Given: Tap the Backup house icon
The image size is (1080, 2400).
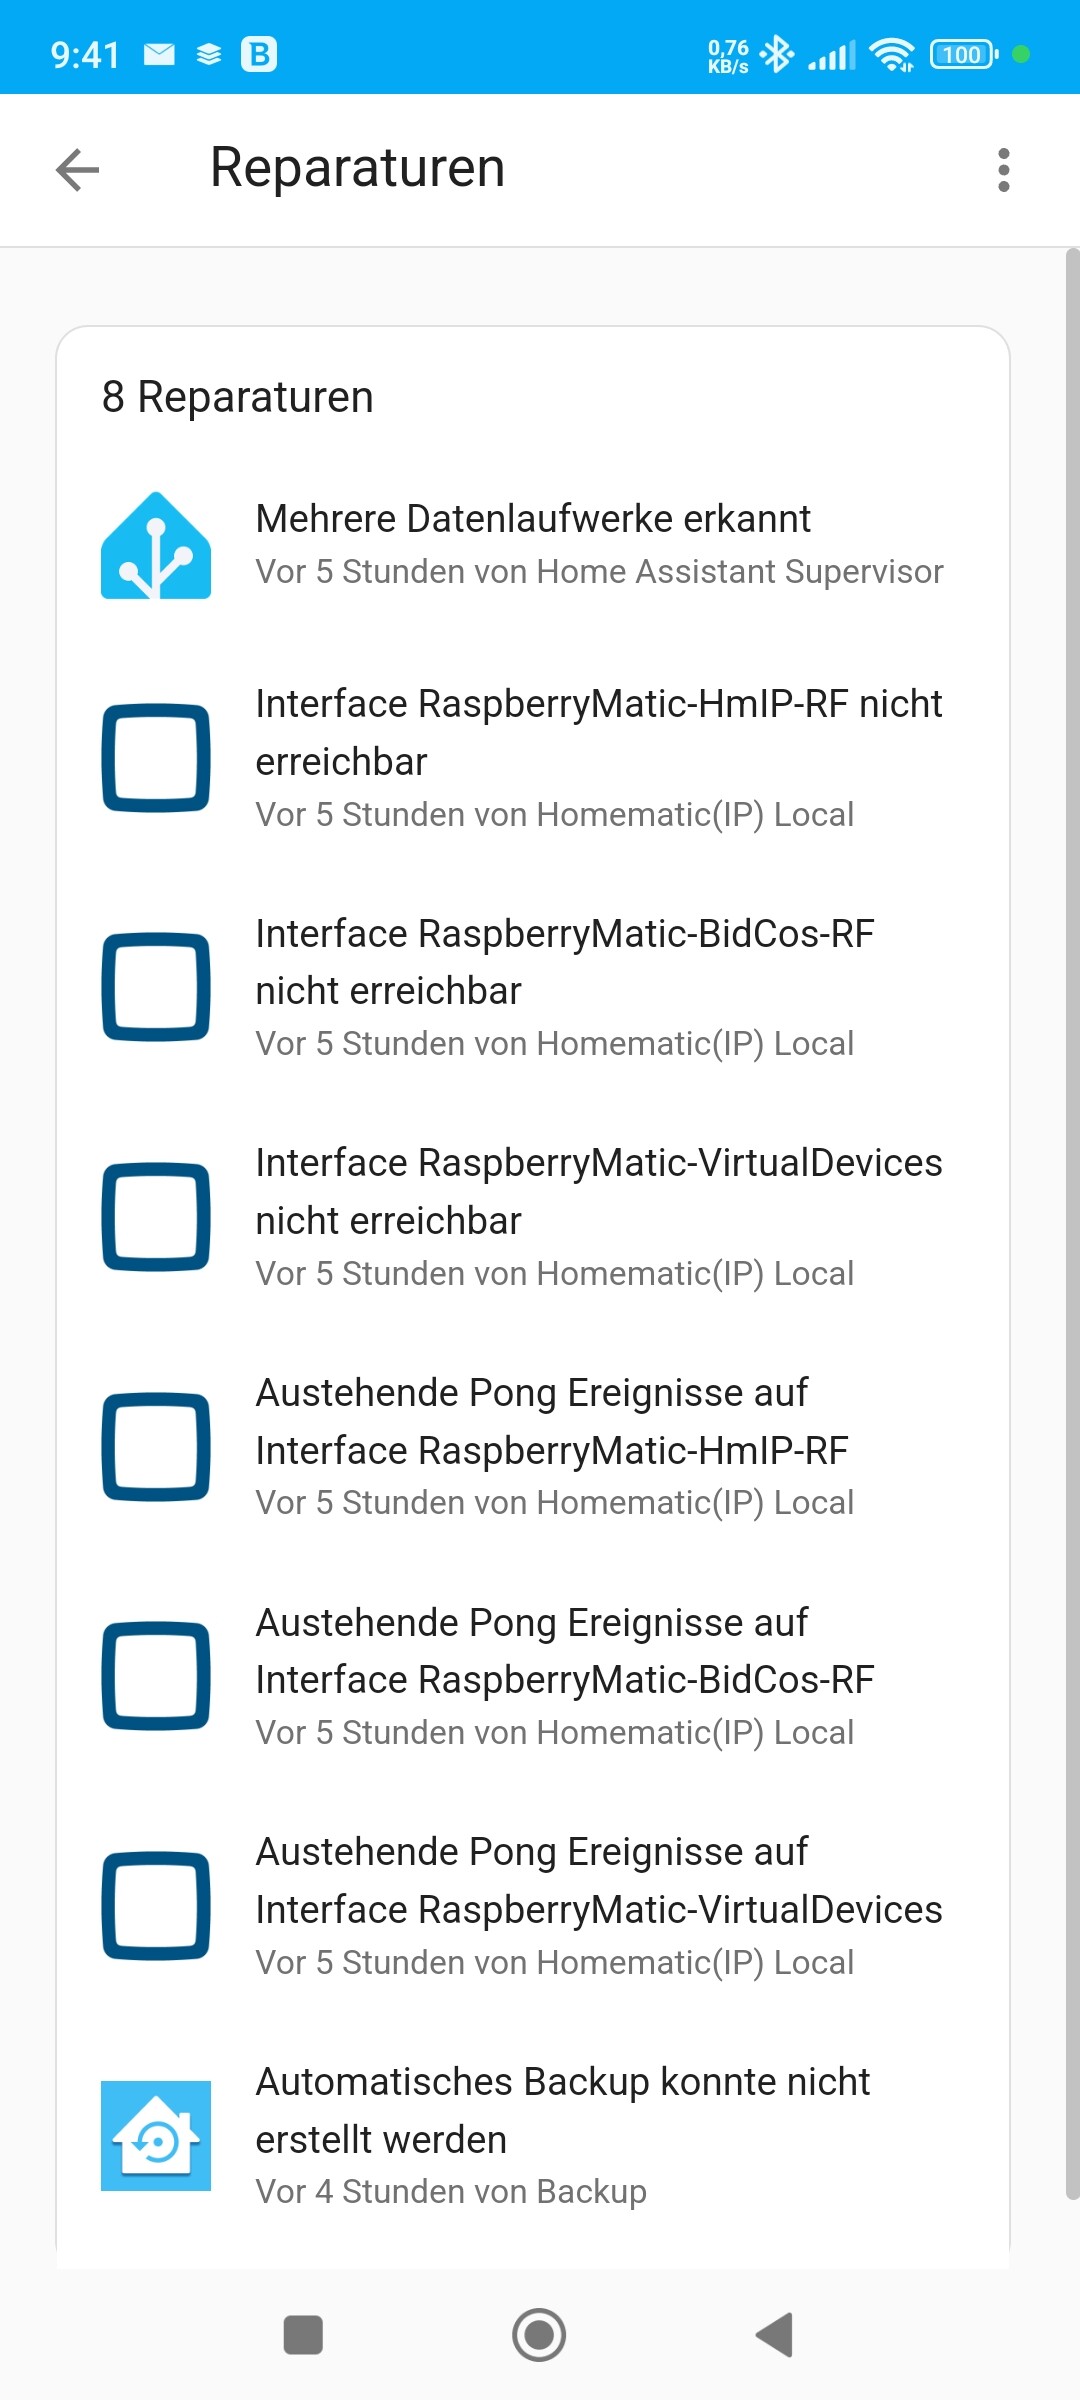Looking at the screenshot, I should point(156,2136).
